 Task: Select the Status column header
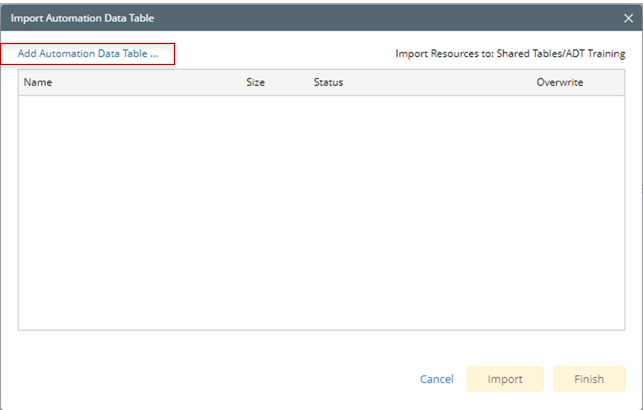click(328, 82)
